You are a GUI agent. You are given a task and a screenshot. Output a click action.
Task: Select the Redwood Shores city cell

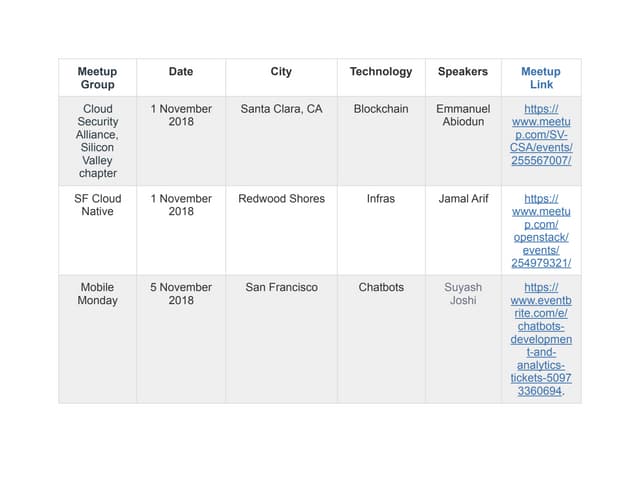[x=281, y=199]
